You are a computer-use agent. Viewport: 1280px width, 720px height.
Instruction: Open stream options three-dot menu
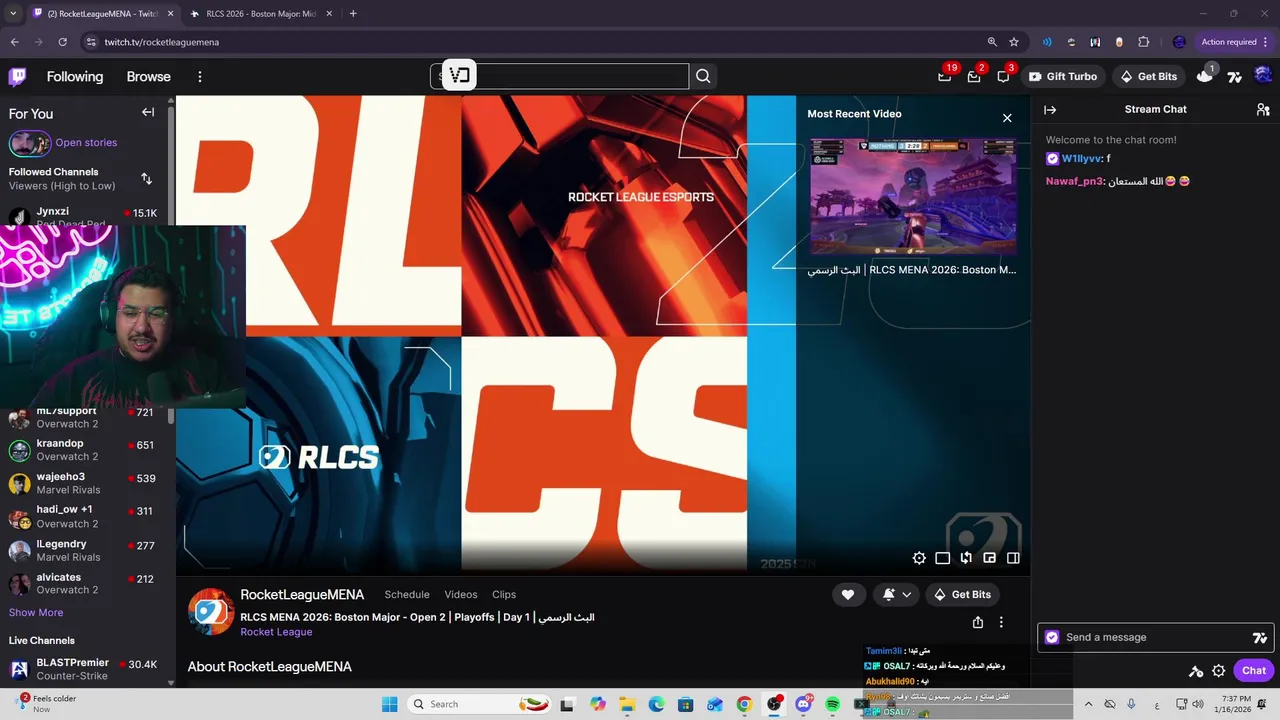coord(1001,622)
